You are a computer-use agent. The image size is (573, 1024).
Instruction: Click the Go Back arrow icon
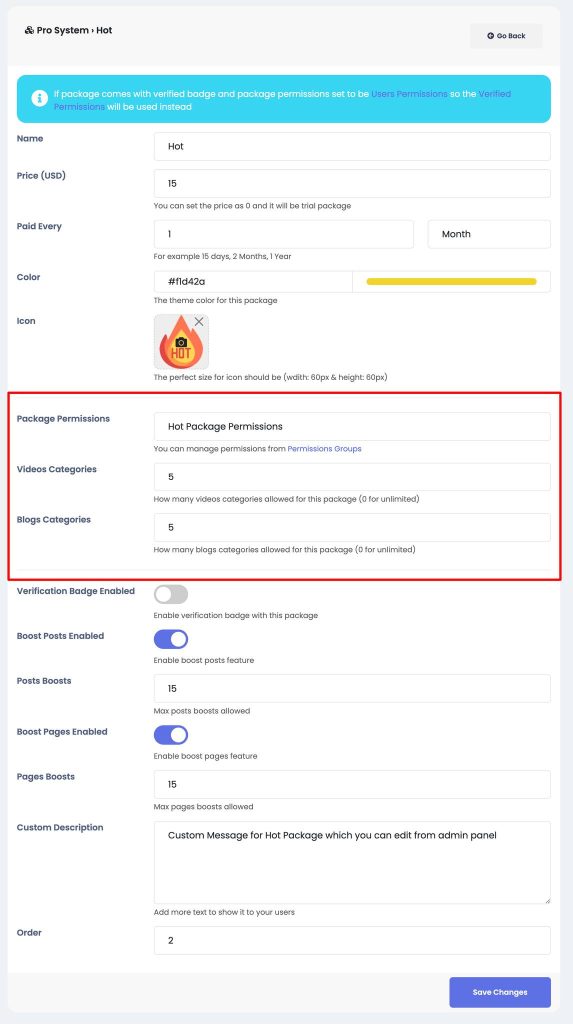(491, 36)
